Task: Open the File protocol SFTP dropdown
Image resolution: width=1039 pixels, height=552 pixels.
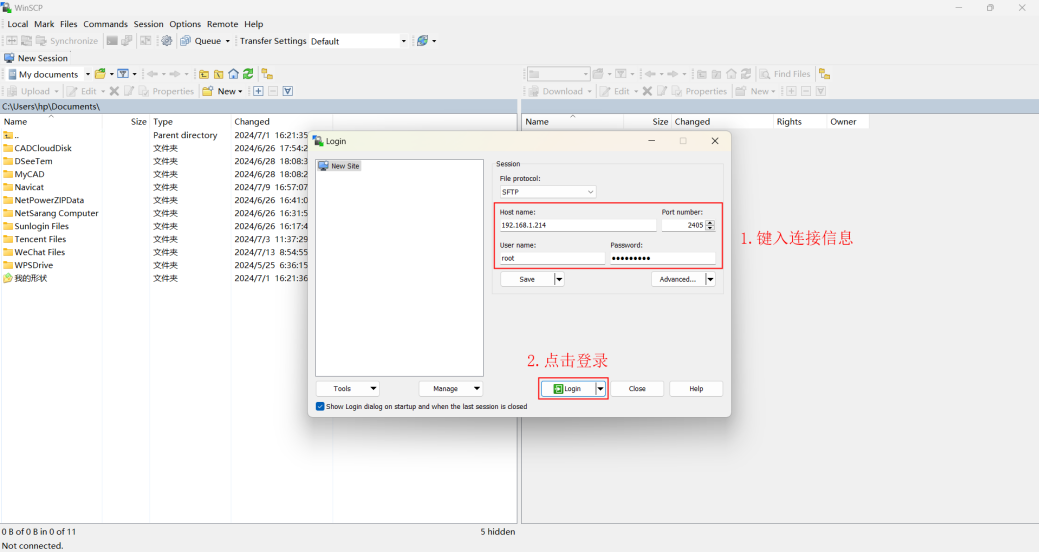Action: (x=548, y=192)
